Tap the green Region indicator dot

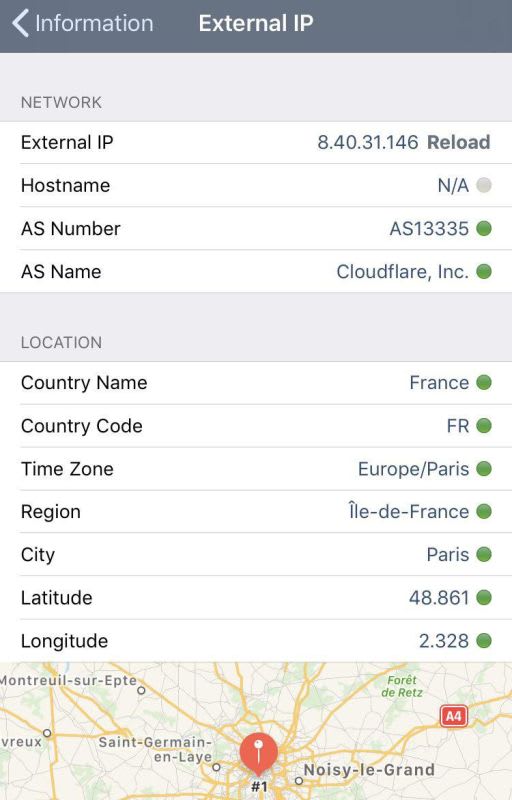(483, 511)
